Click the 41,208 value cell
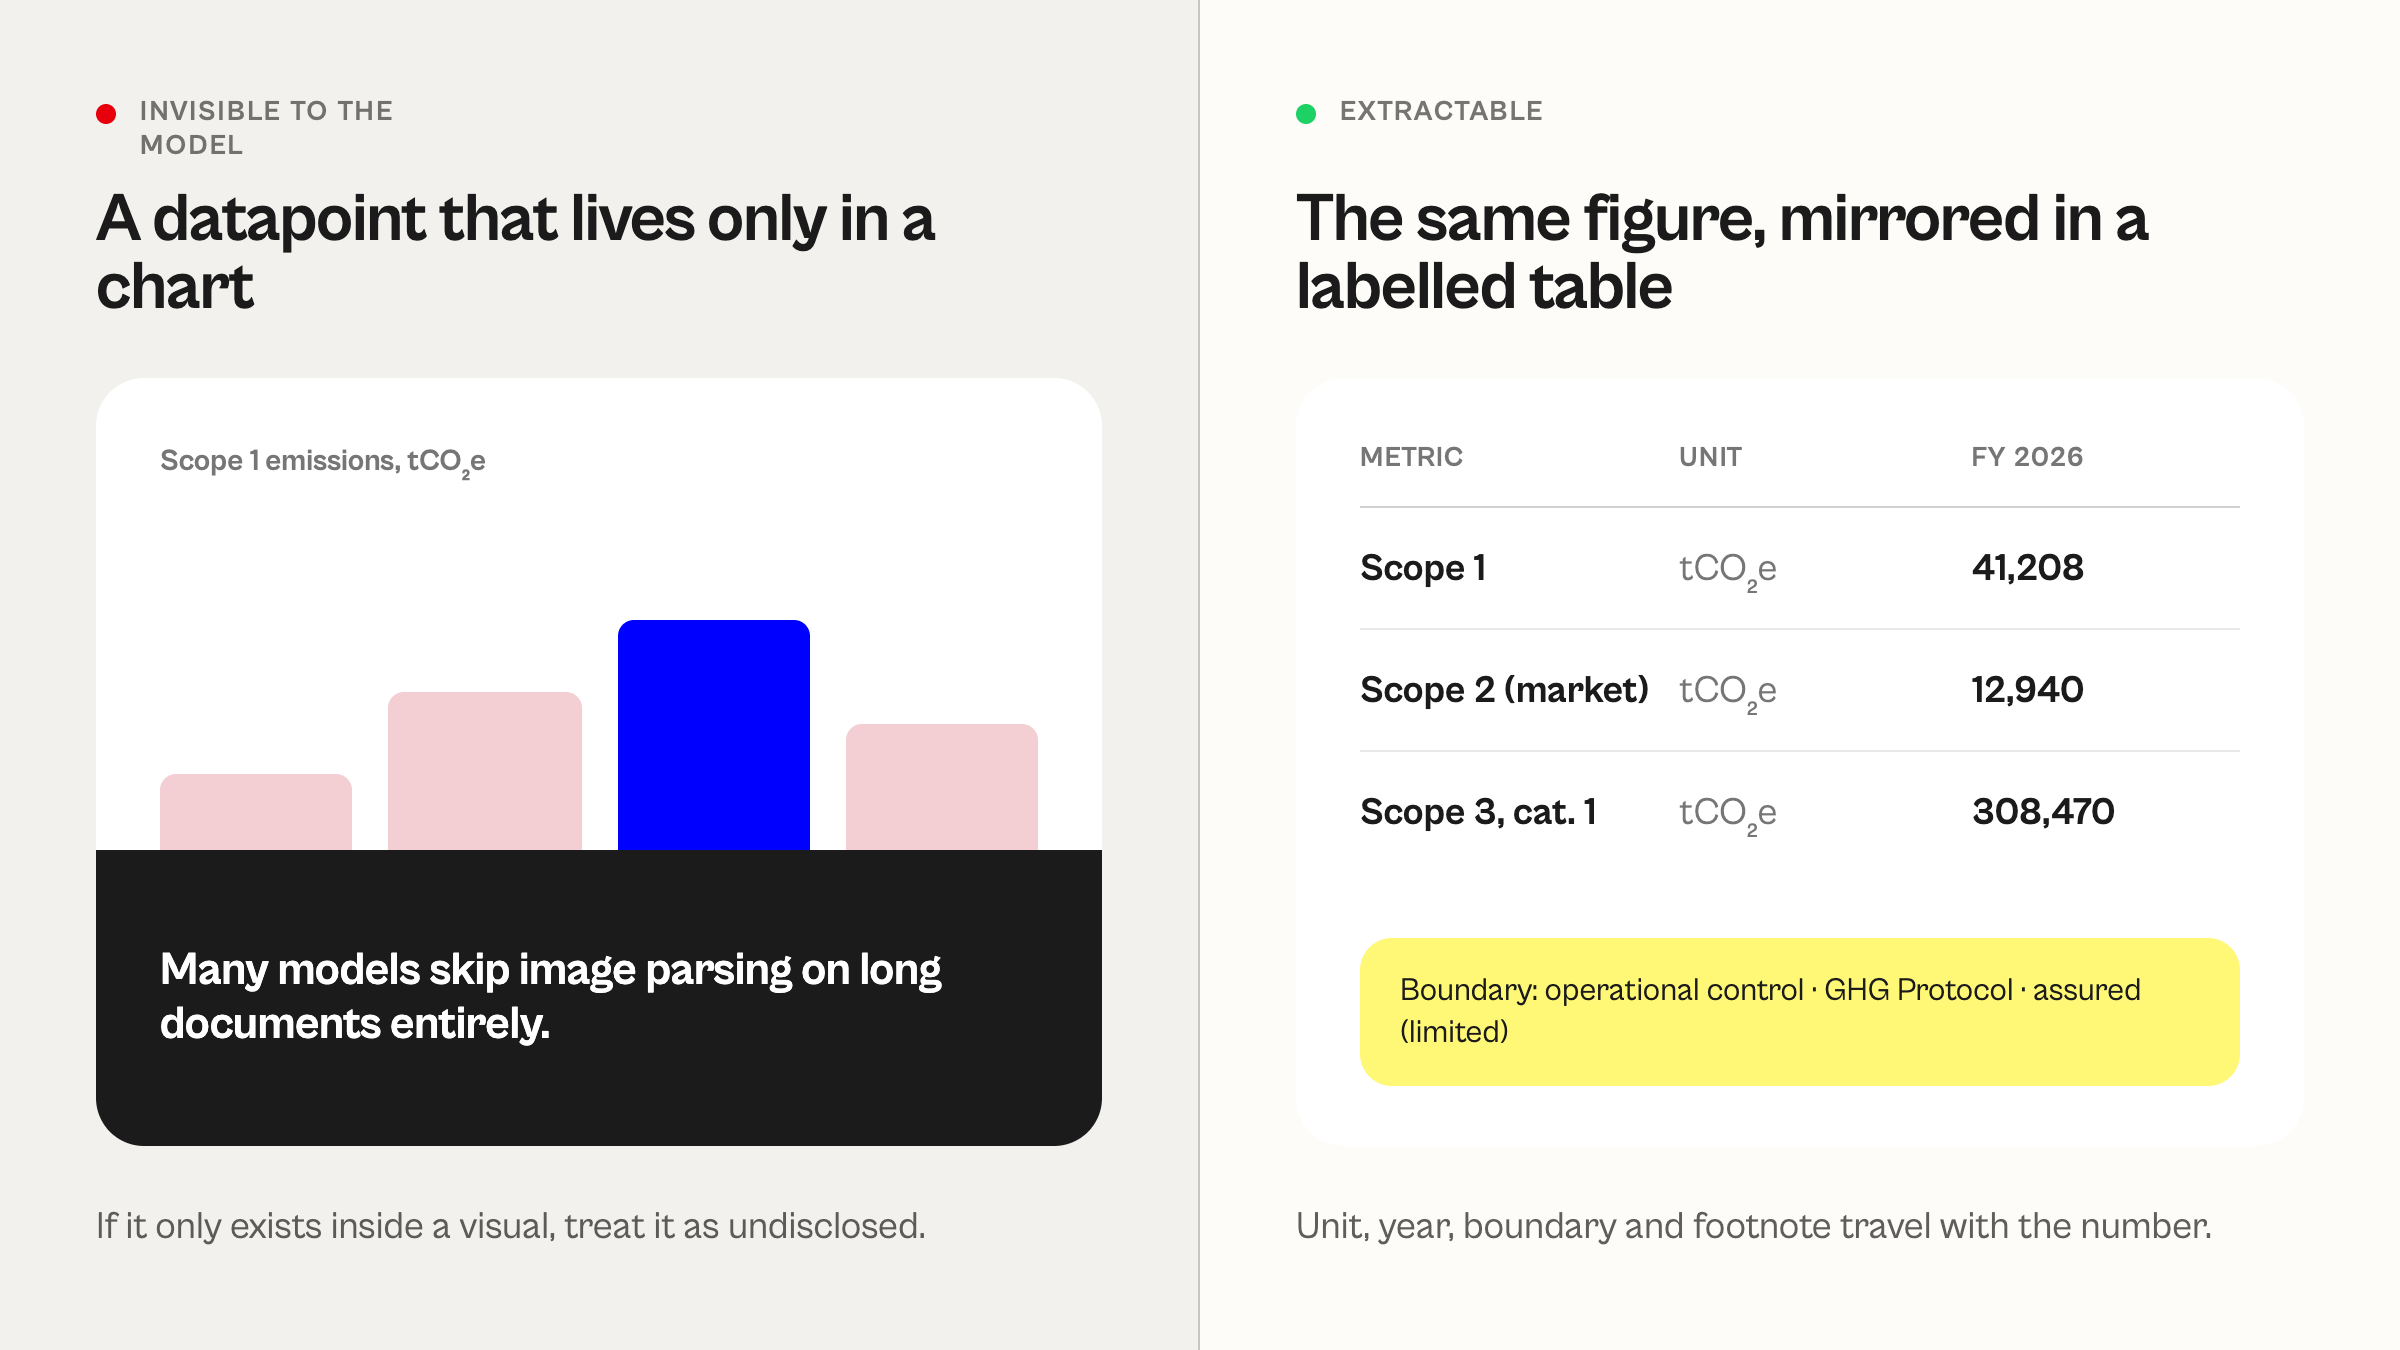This screenshot has height=1350, width=2400. click(x=2027, y=568)
